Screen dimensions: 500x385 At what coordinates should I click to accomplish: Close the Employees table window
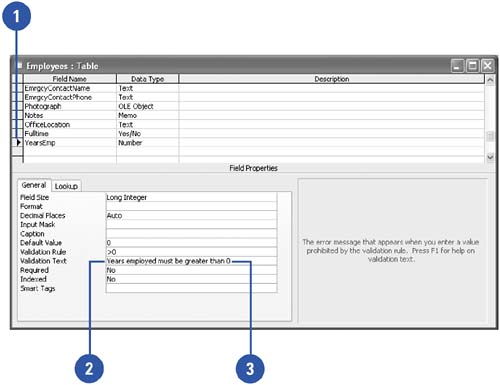(487, 66)
